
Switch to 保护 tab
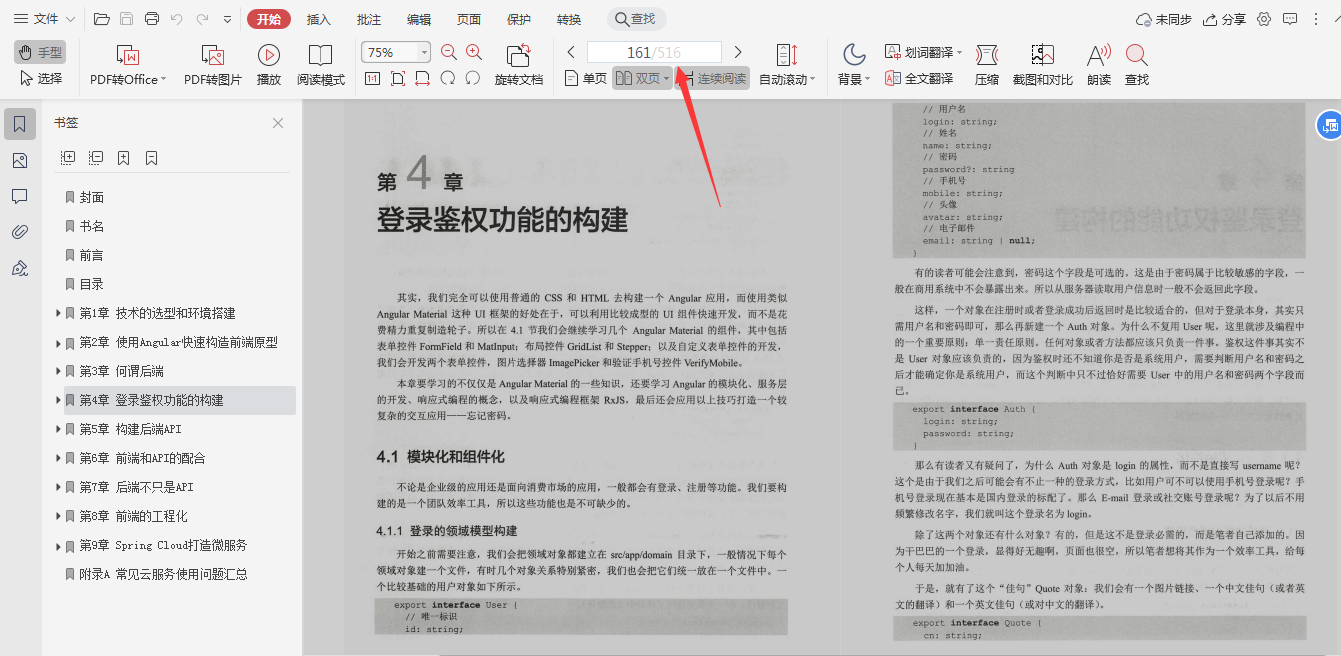click(519, 19)
